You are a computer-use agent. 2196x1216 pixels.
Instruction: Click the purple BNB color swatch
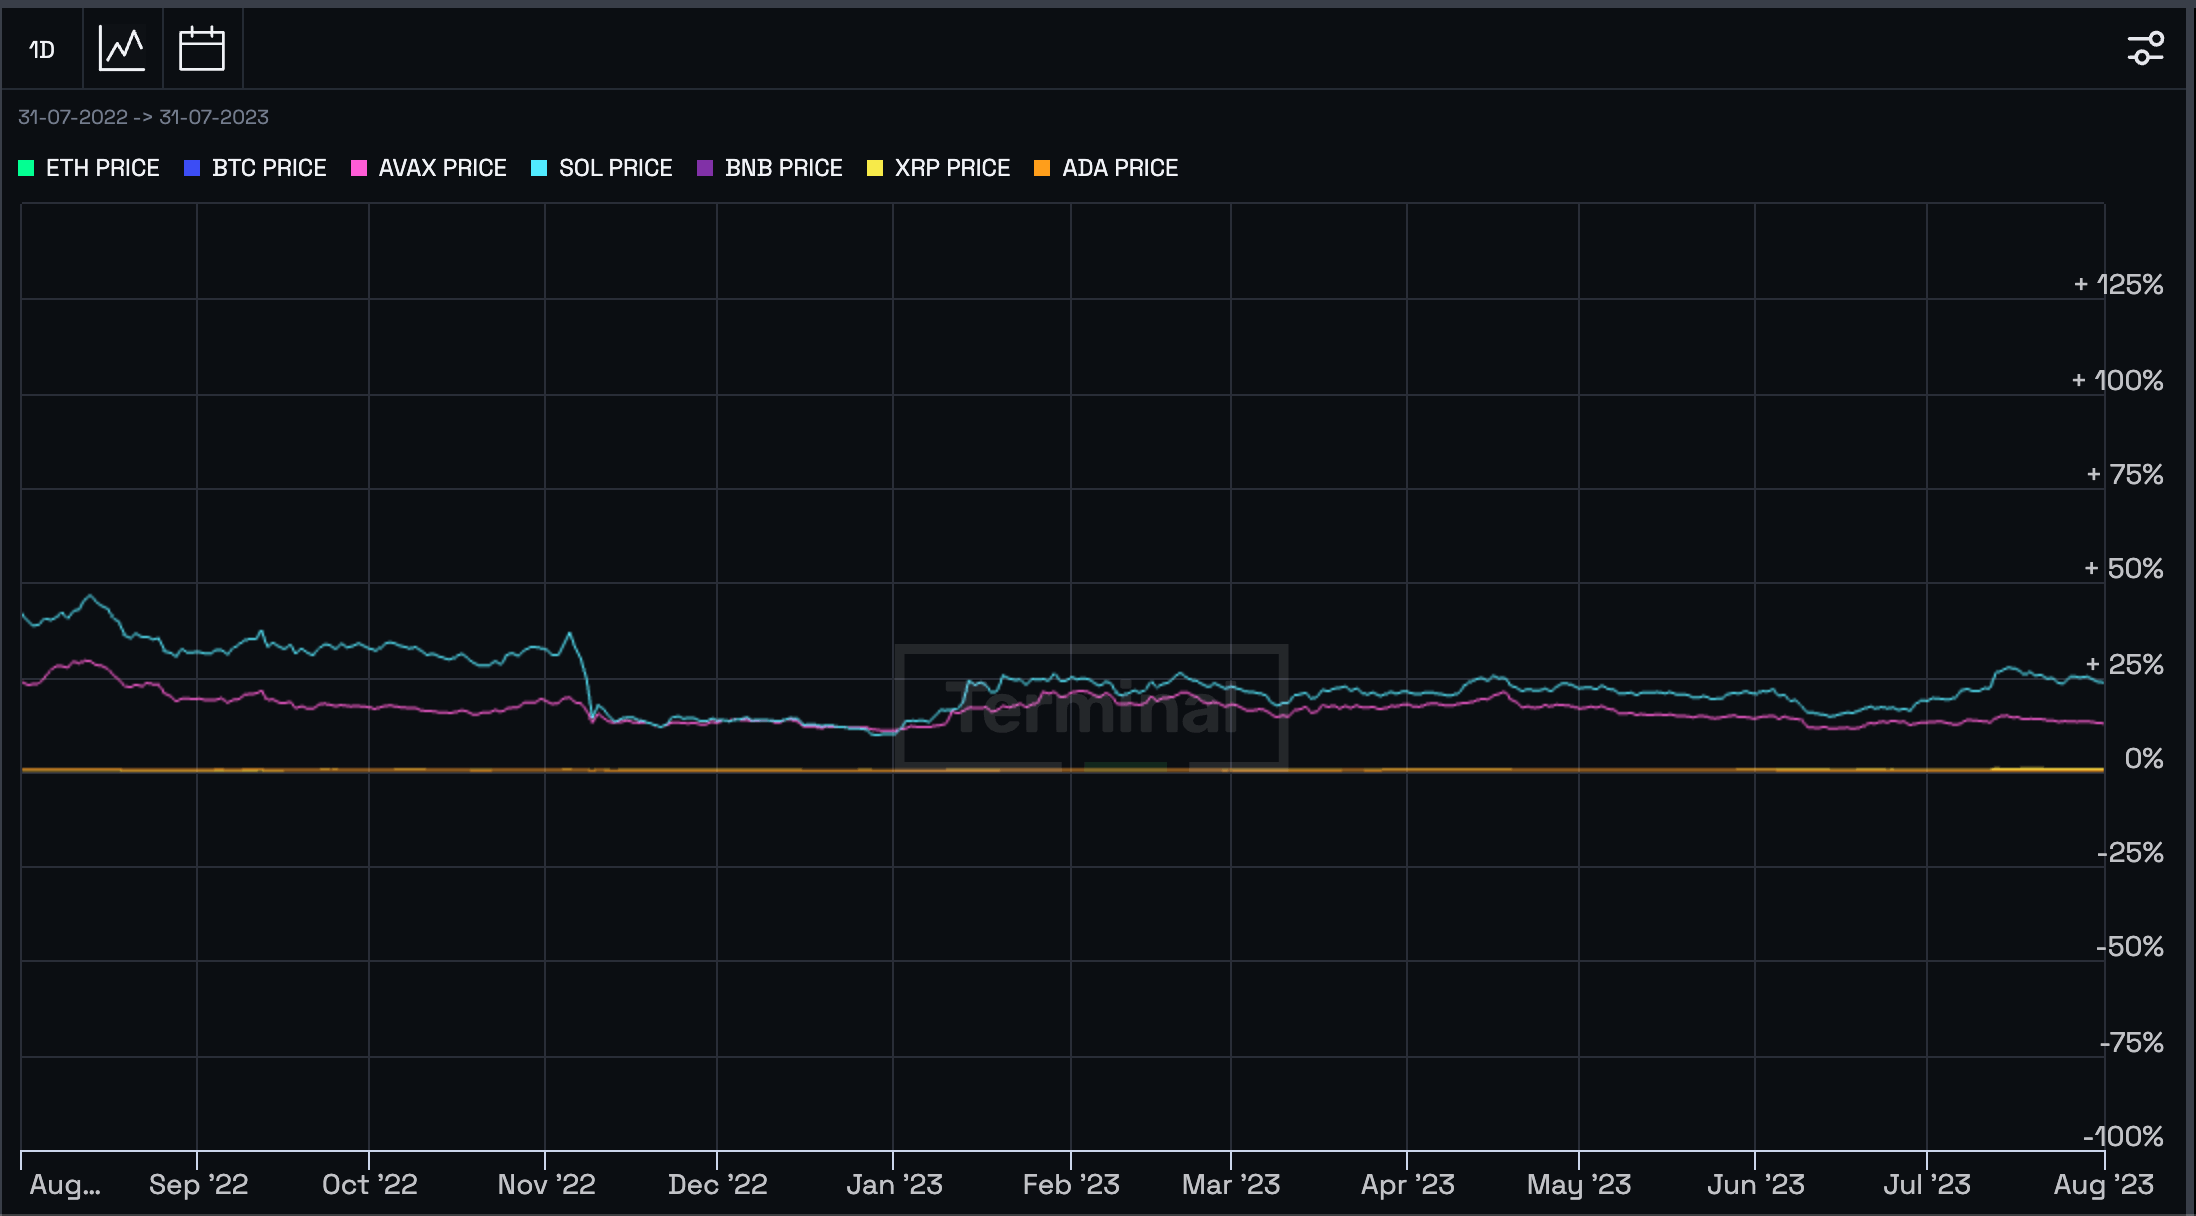705,168
